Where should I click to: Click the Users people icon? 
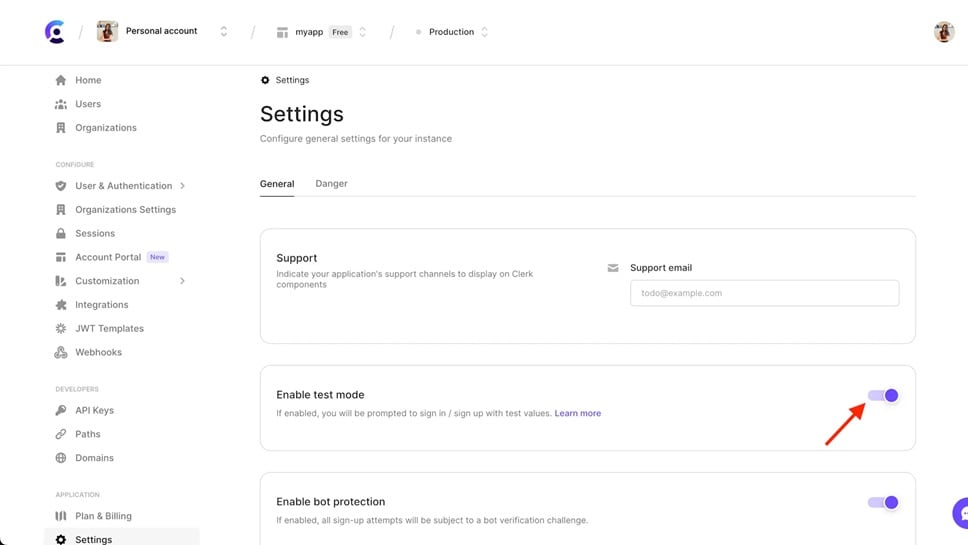pyautogui.click(x=60, y=104)
